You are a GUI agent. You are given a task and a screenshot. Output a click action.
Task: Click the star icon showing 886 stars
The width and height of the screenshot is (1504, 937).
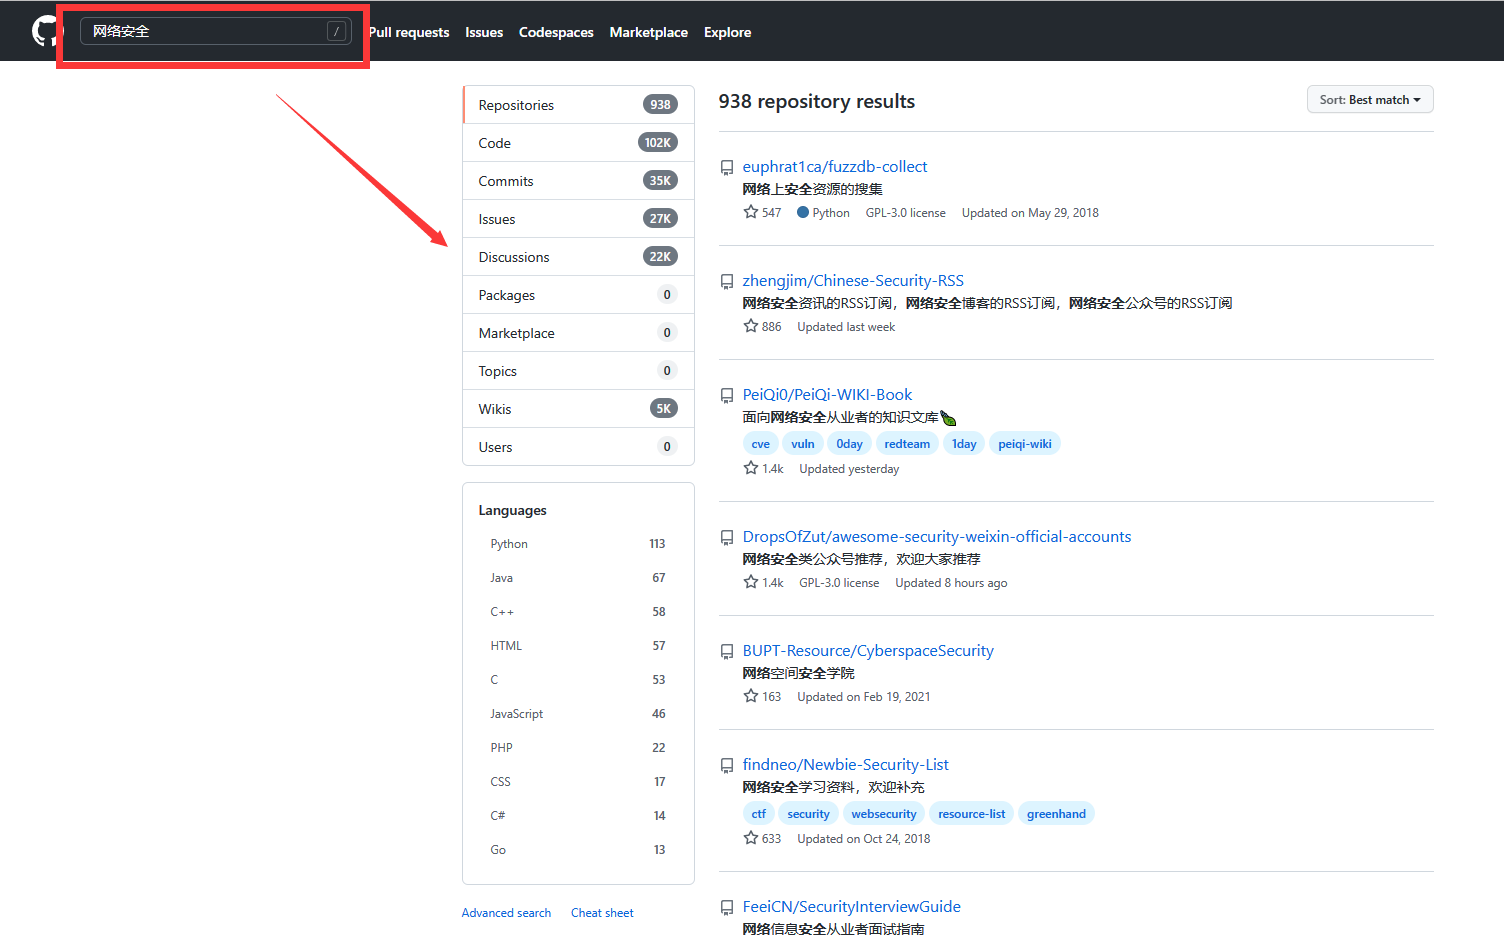(751, 326)
